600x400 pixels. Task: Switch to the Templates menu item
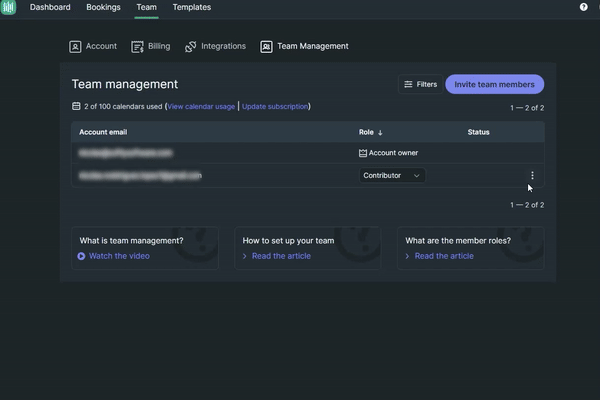tap(192, 7)
